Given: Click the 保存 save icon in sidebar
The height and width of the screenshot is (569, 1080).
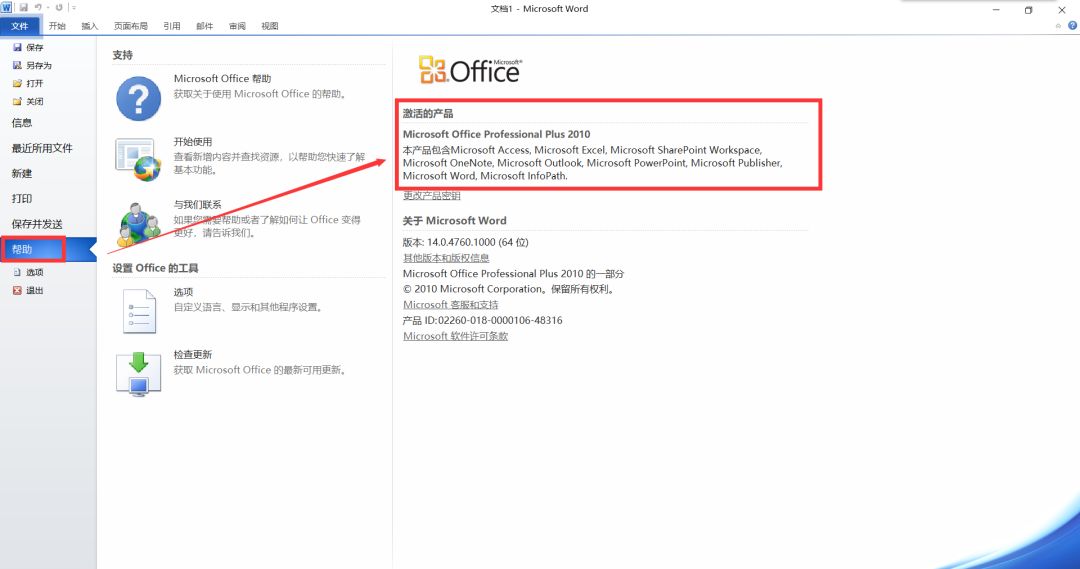Looking at the screenshot, I should point(17,48).
